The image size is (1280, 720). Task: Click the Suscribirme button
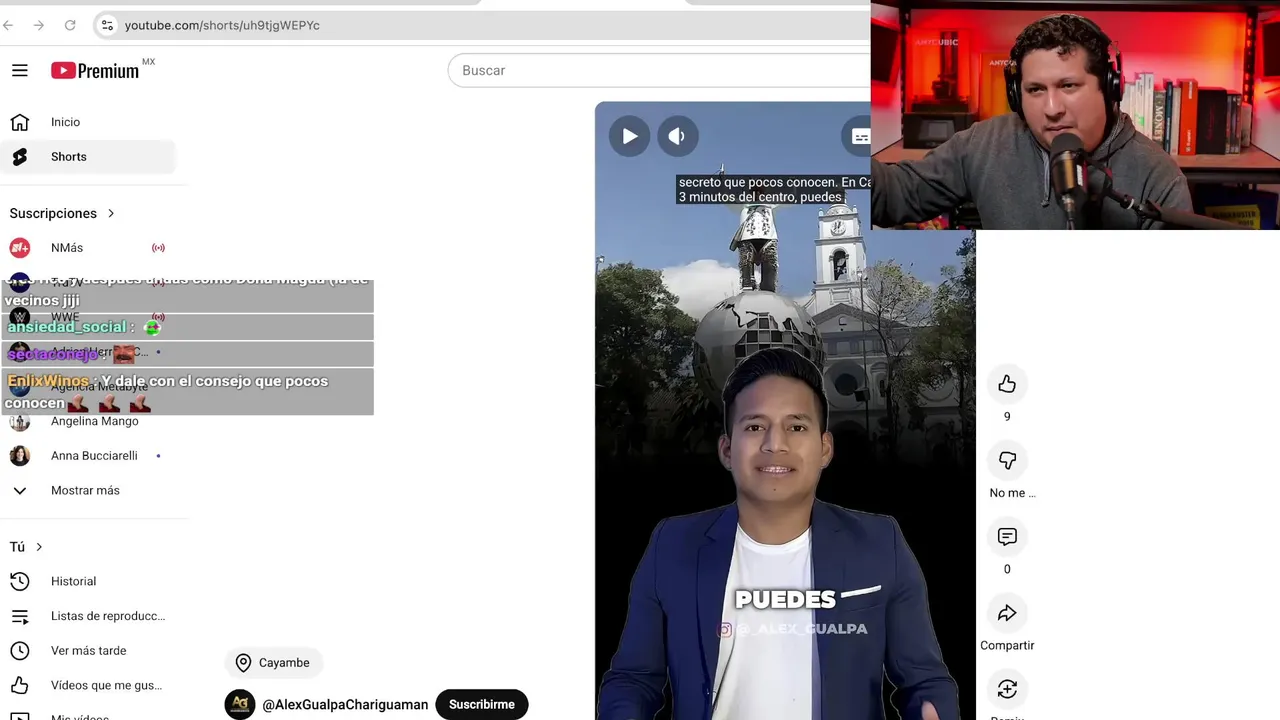coord(482,704)
